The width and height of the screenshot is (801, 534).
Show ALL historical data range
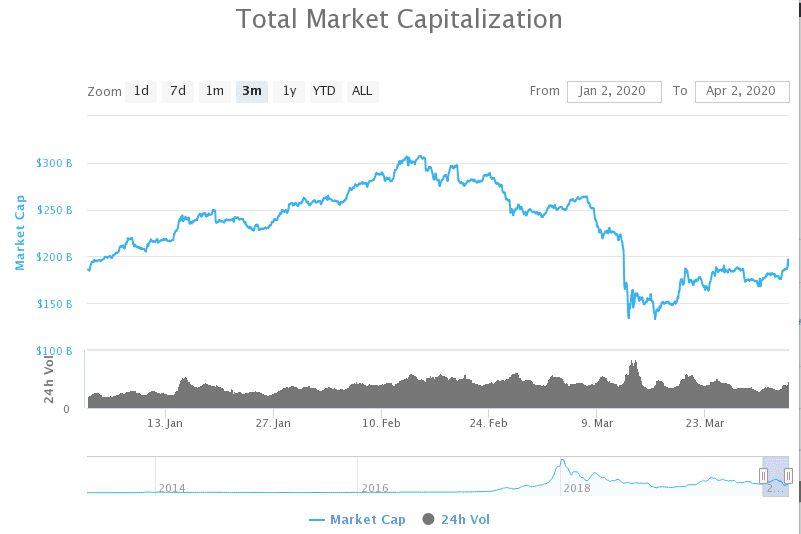[362, 91]
